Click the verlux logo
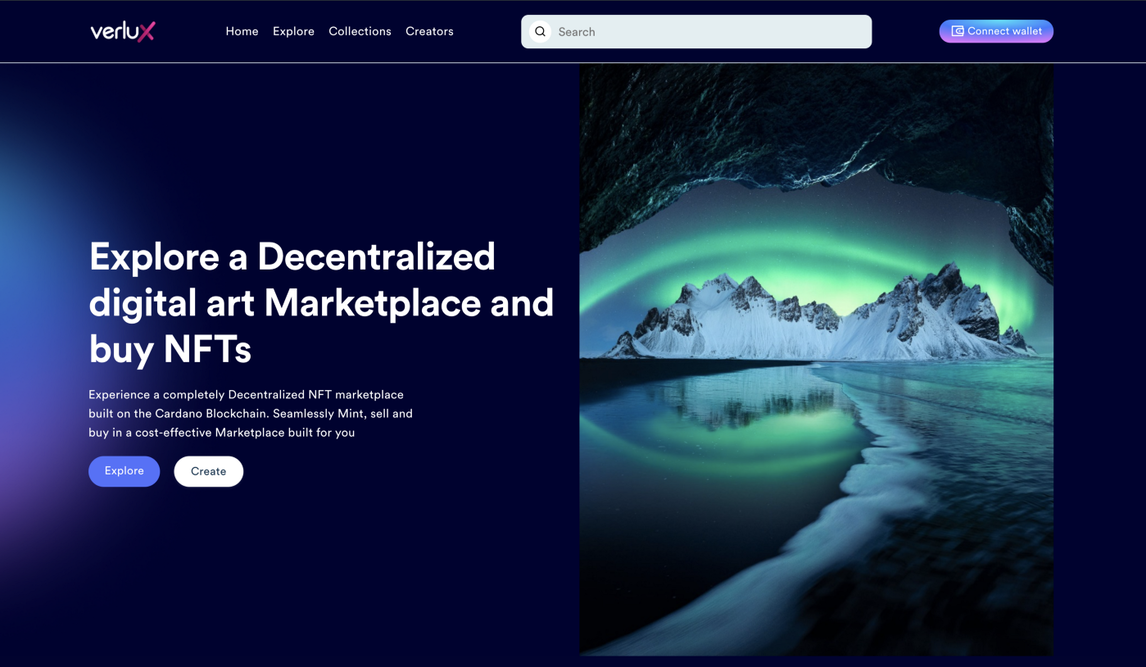Viewport: 1146px width, 667px height. coord(123,31)
